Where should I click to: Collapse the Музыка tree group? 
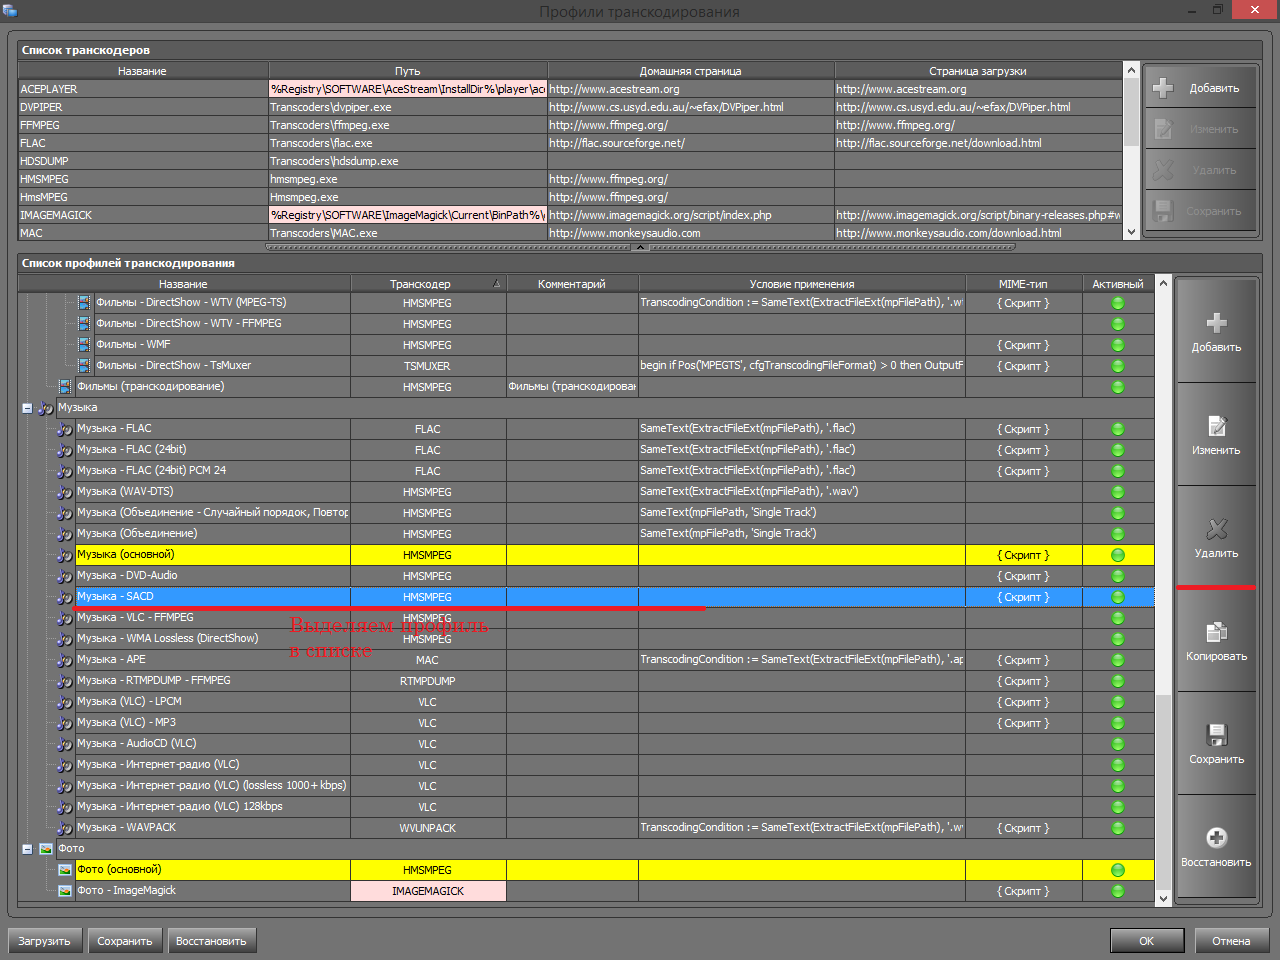coord(27,408)
